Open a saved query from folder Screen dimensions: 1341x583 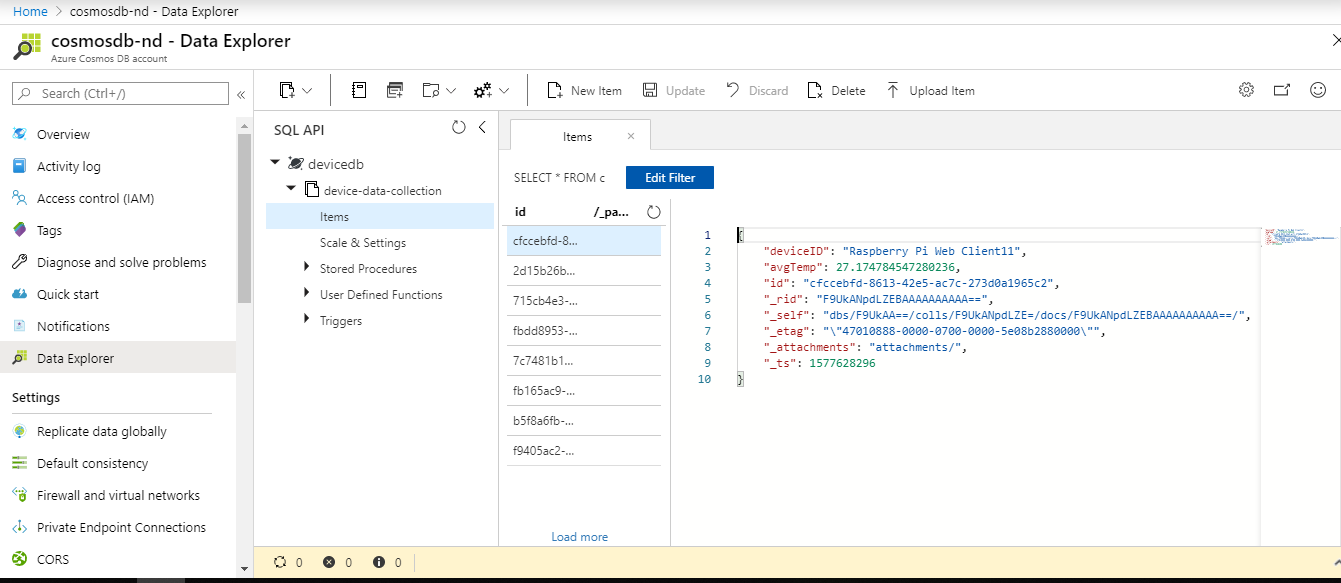click(430, 90)
